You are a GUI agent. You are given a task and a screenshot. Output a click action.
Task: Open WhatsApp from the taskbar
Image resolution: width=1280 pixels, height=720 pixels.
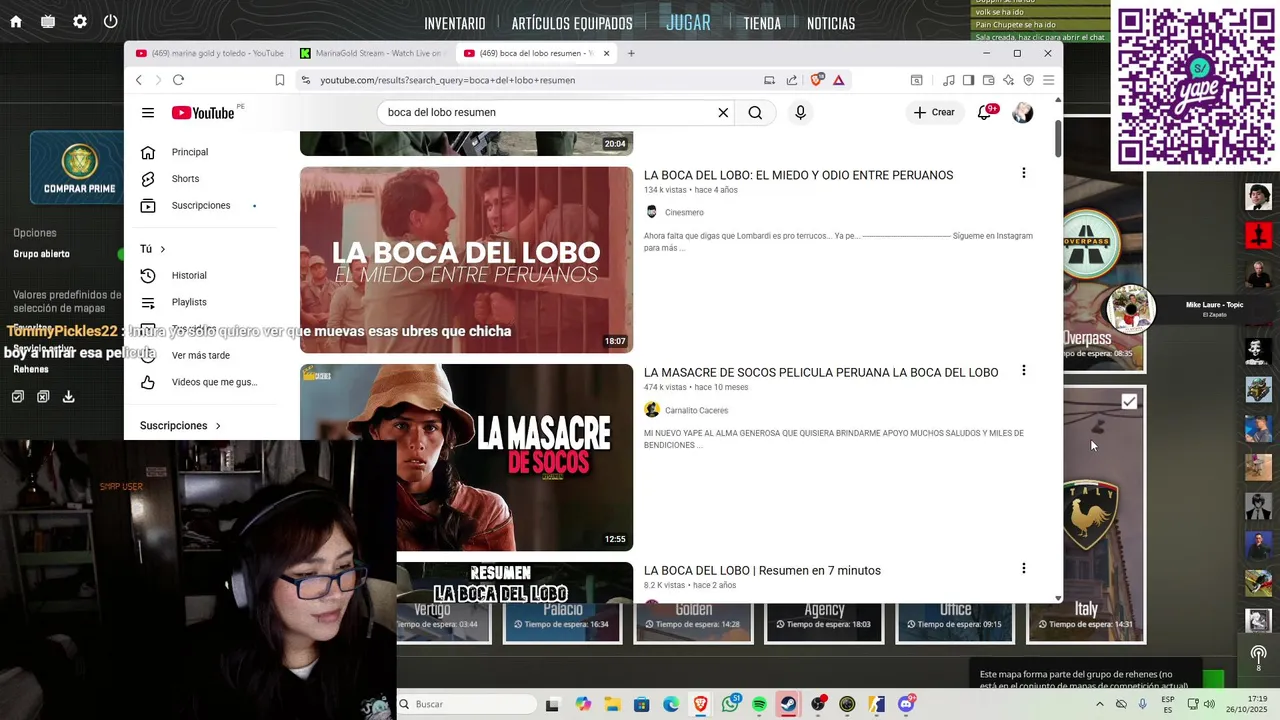click(x=730, y=704)
